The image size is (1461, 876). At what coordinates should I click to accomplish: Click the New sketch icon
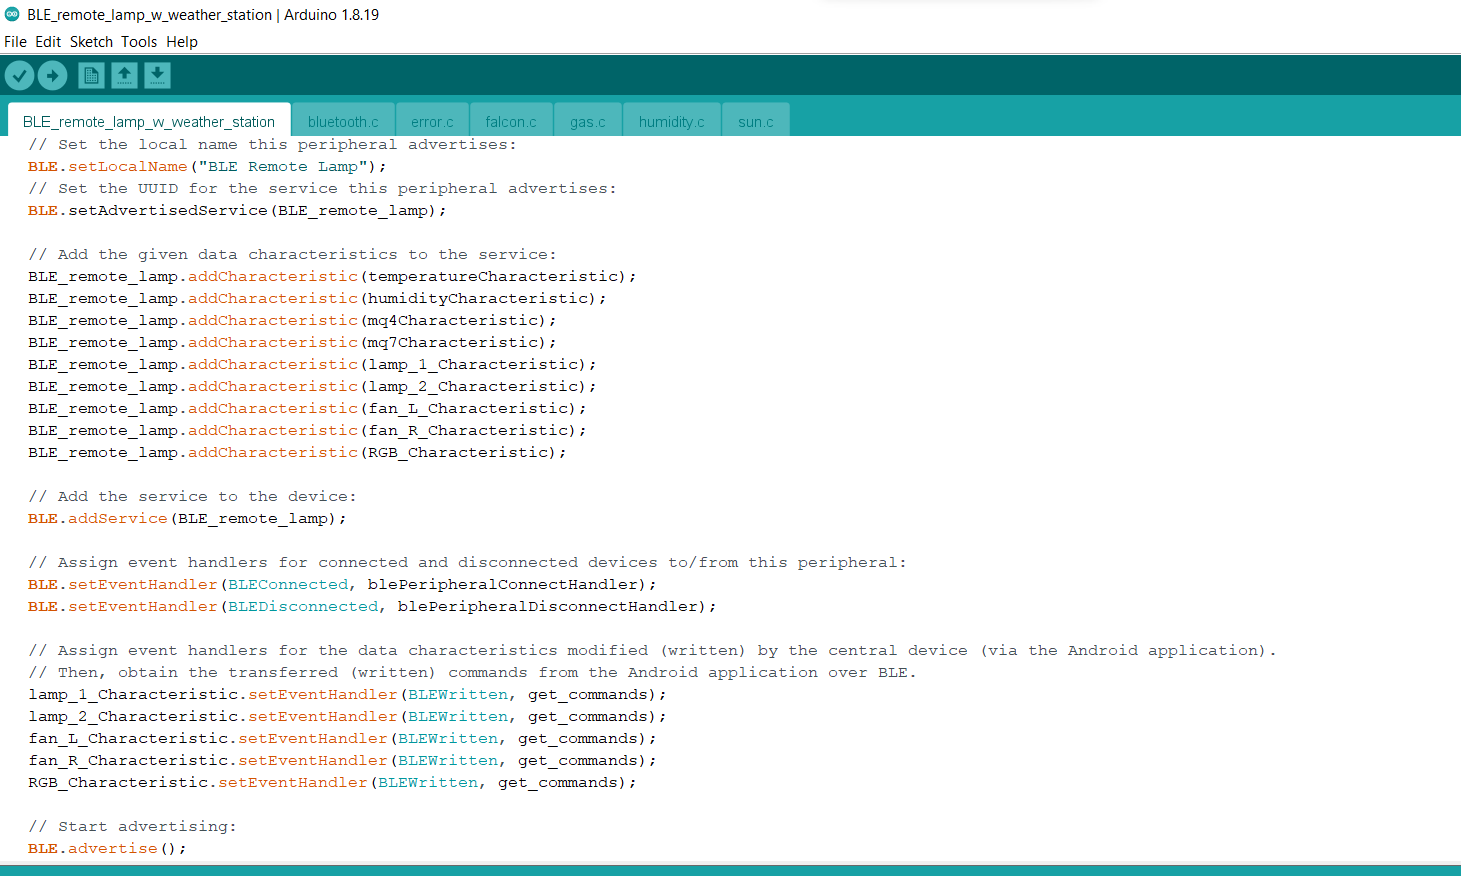coord(90,75)
